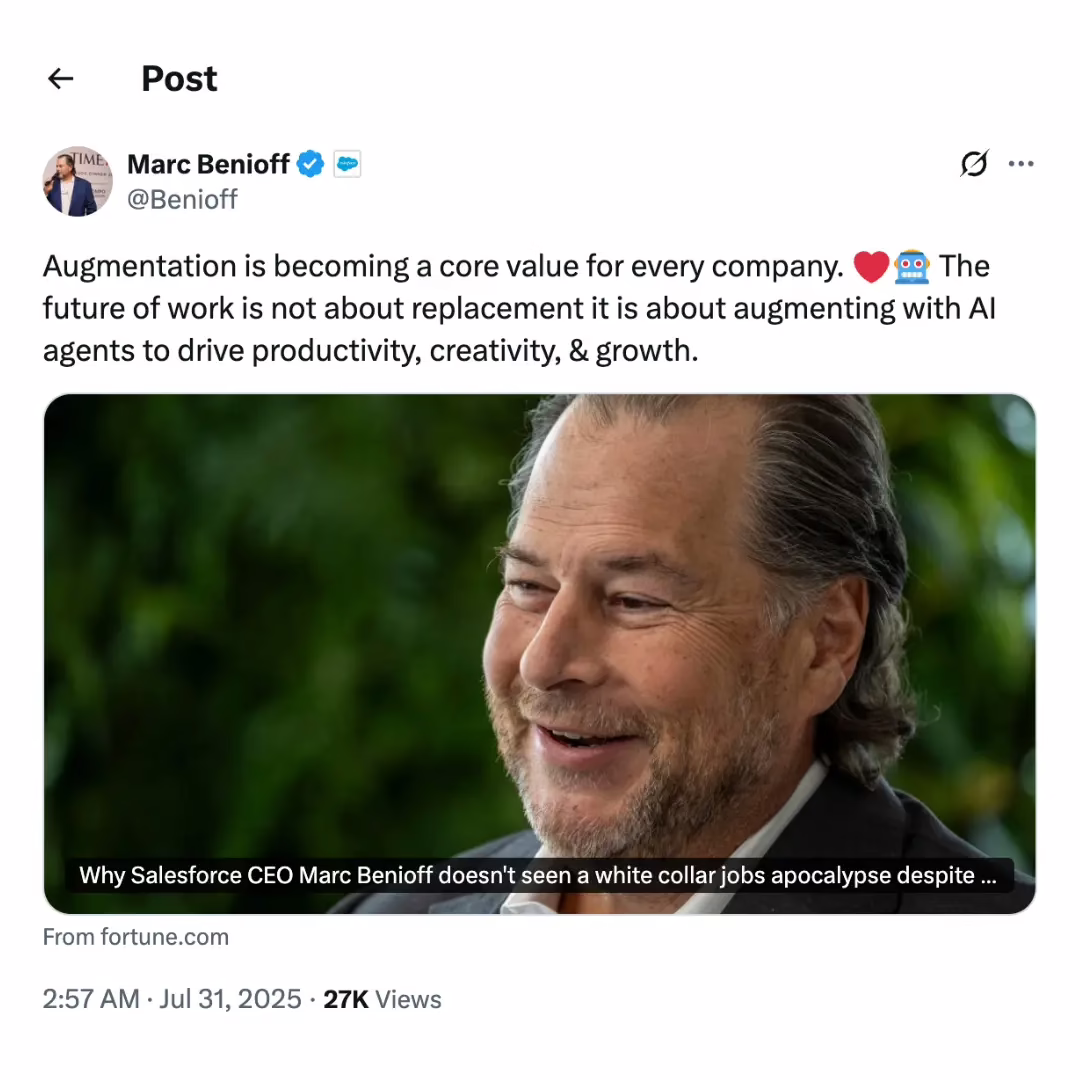Click the red heart emoji in post
This screenshot has width=1080, height=1080.
(x=871, y=267)
